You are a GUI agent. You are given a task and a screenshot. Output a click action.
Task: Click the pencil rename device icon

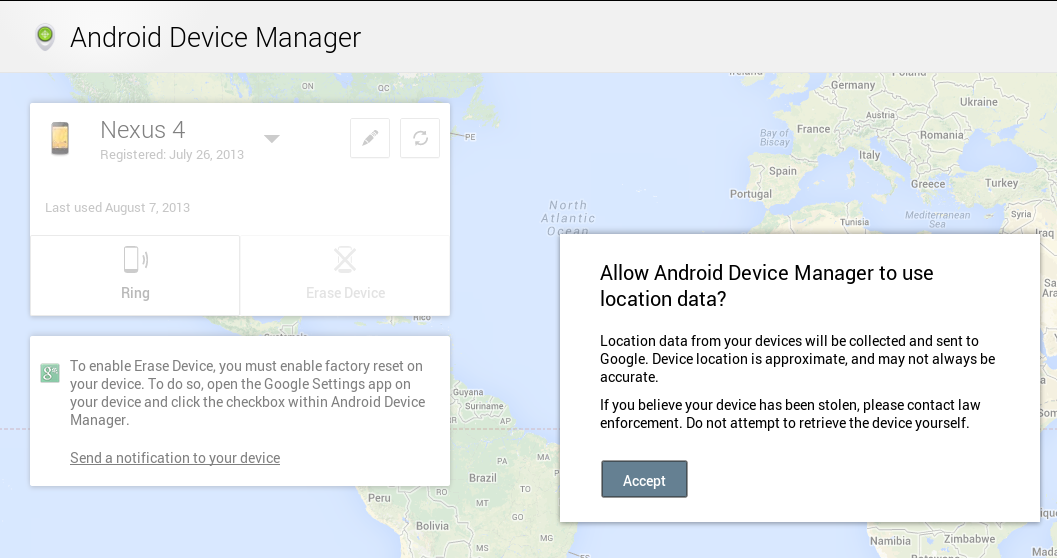tap(370, 138)
